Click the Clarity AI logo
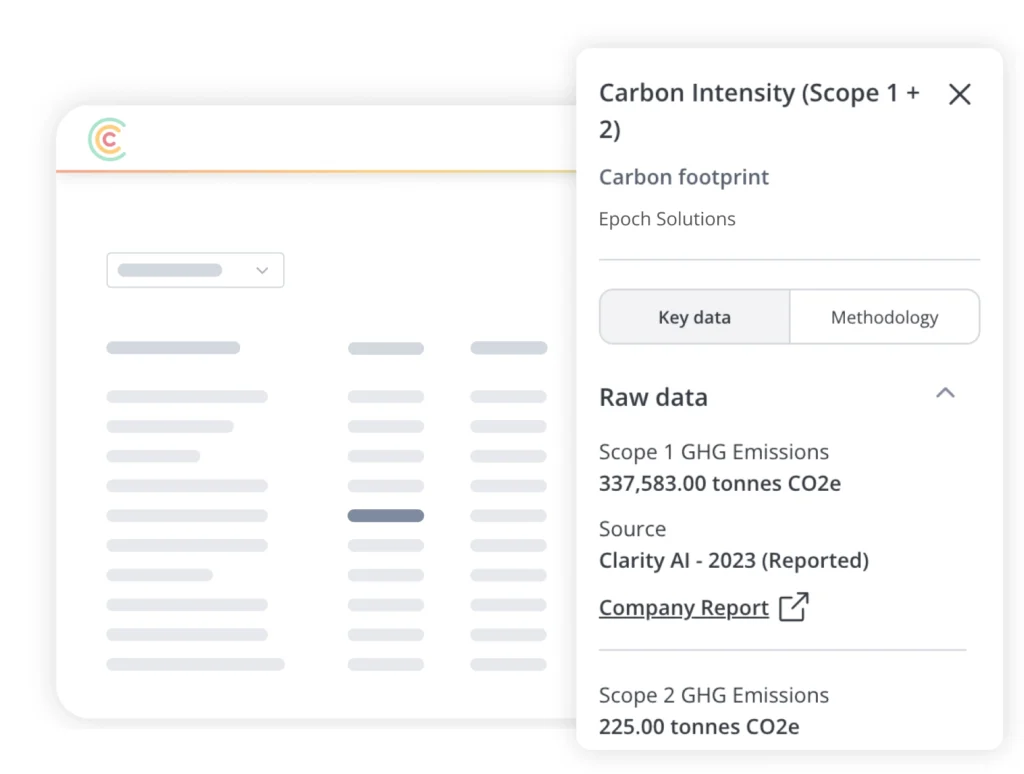Screen dimensions: 1024x774 coord(108,139)
